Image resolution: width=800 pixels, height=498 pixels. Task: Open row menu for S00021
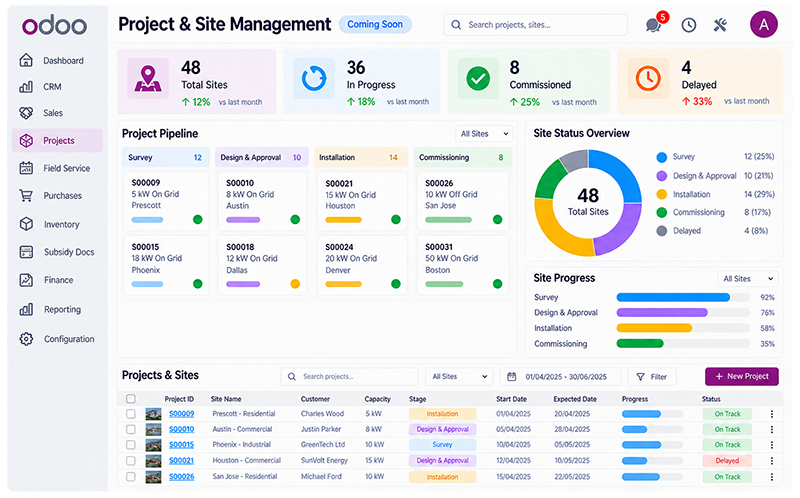pos(771,460)
